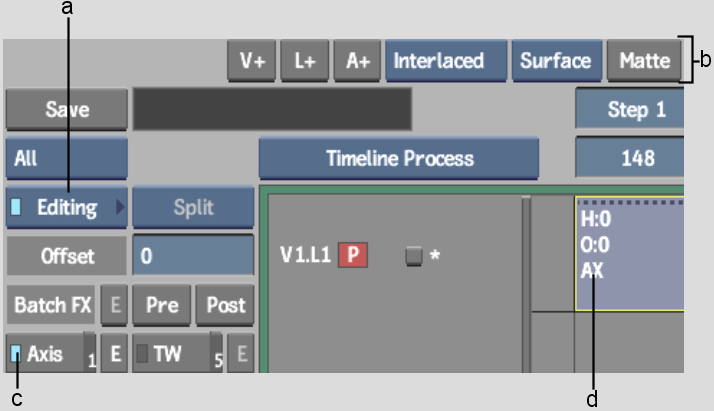Viewport: 714px width, 411px height.
Task: Toggle the small grey square button on V1.L1
Action: [413, 255]
